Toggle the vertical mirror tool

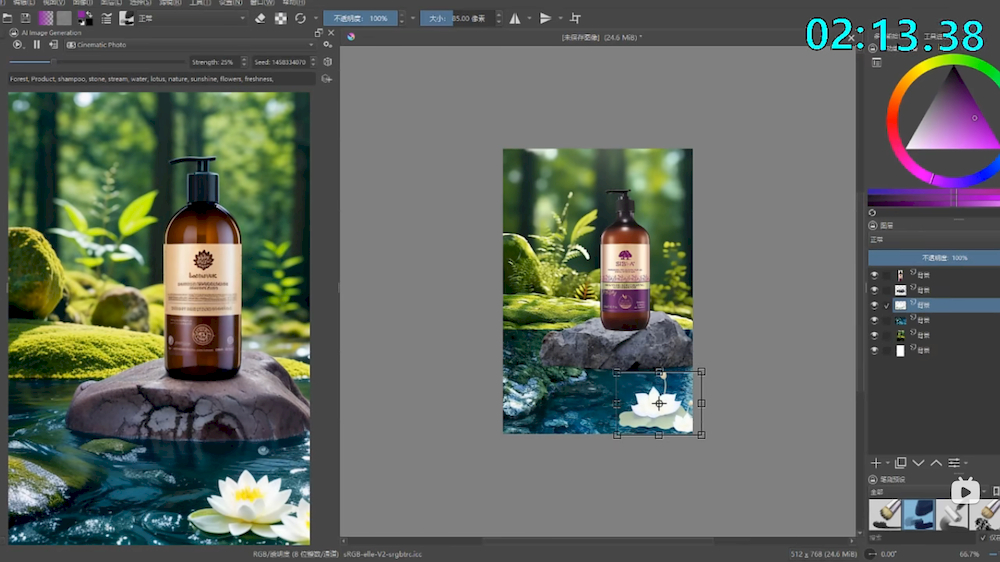point(545,18)
